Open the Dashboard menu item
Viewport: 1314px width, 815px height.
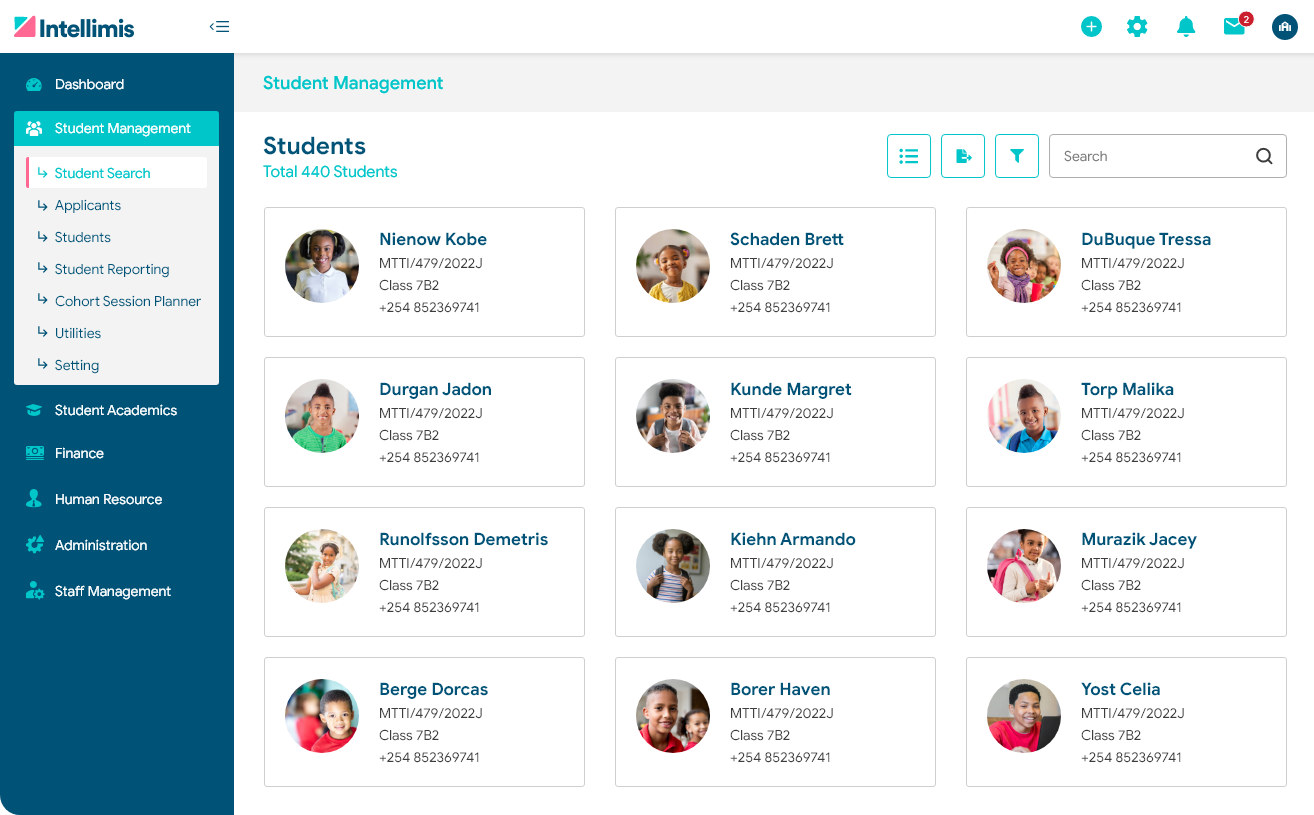pyautogui.click(x=89, y=84)
